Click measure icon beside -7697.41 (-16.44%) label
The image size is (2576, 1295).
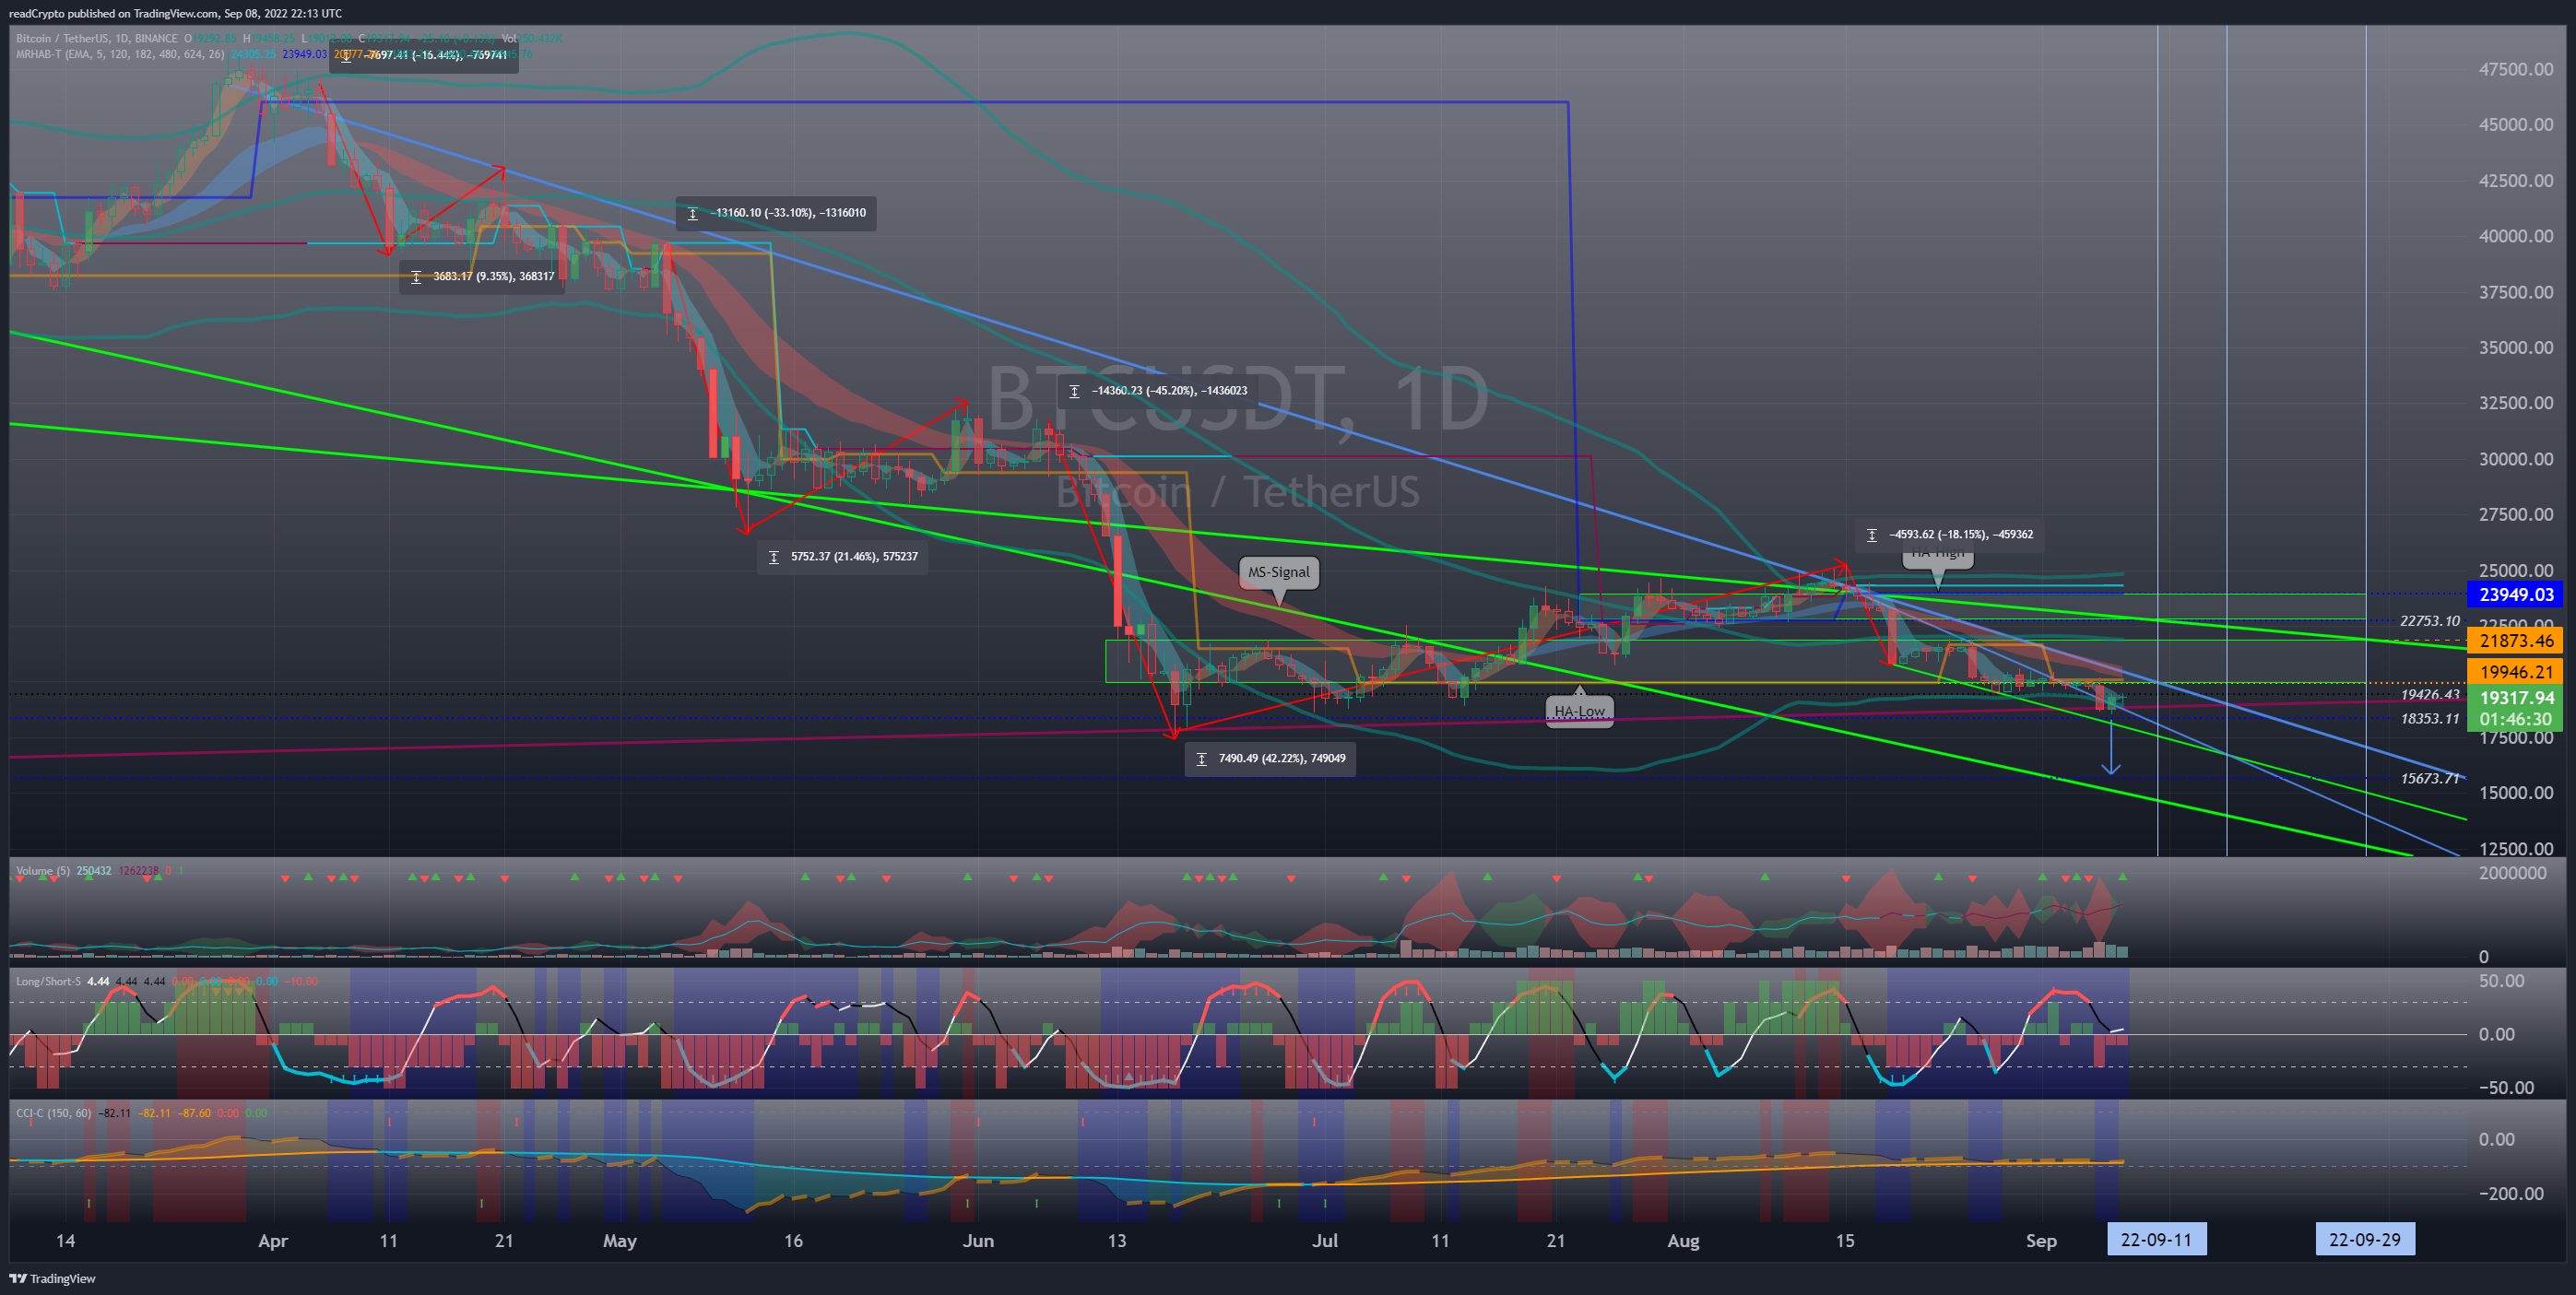(x=346, y=56)
